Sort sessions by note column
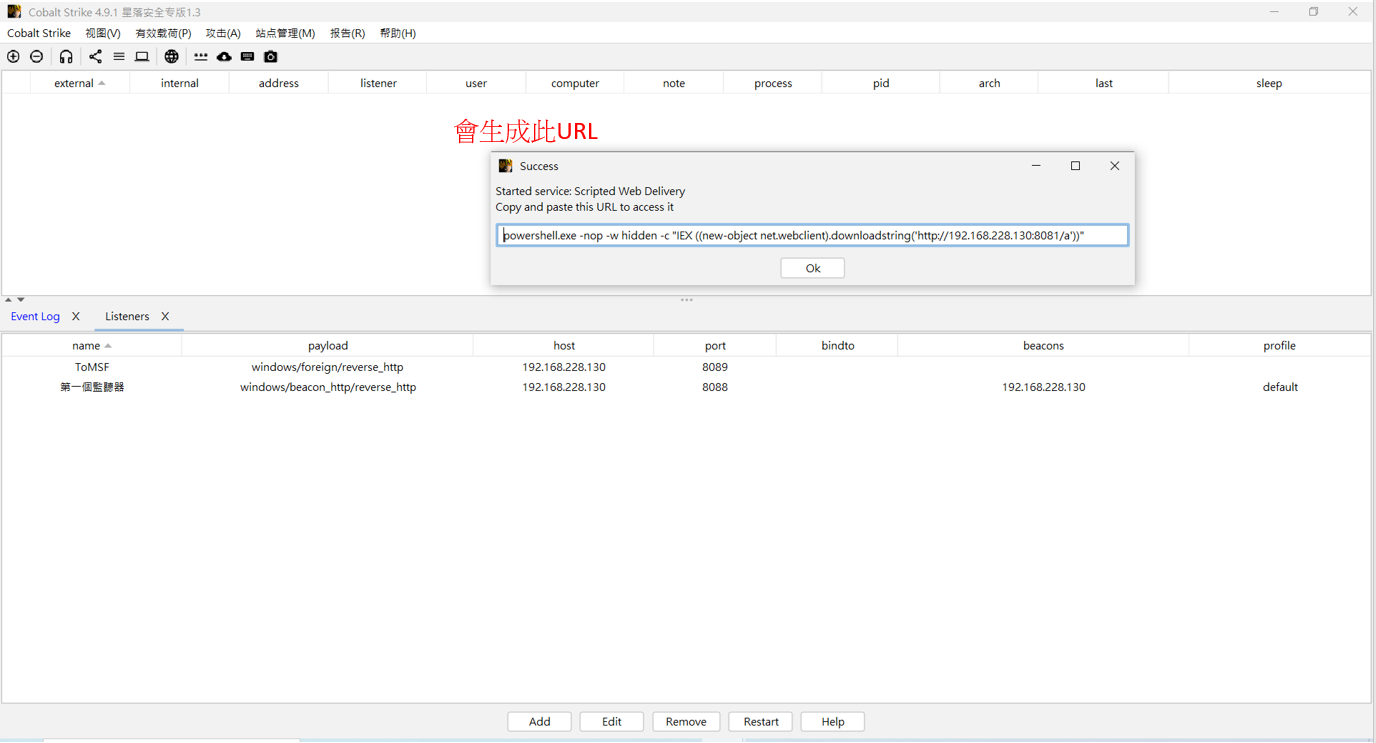Image resolution: width=1376 pixels, height=743 pixels. [674, 83]
